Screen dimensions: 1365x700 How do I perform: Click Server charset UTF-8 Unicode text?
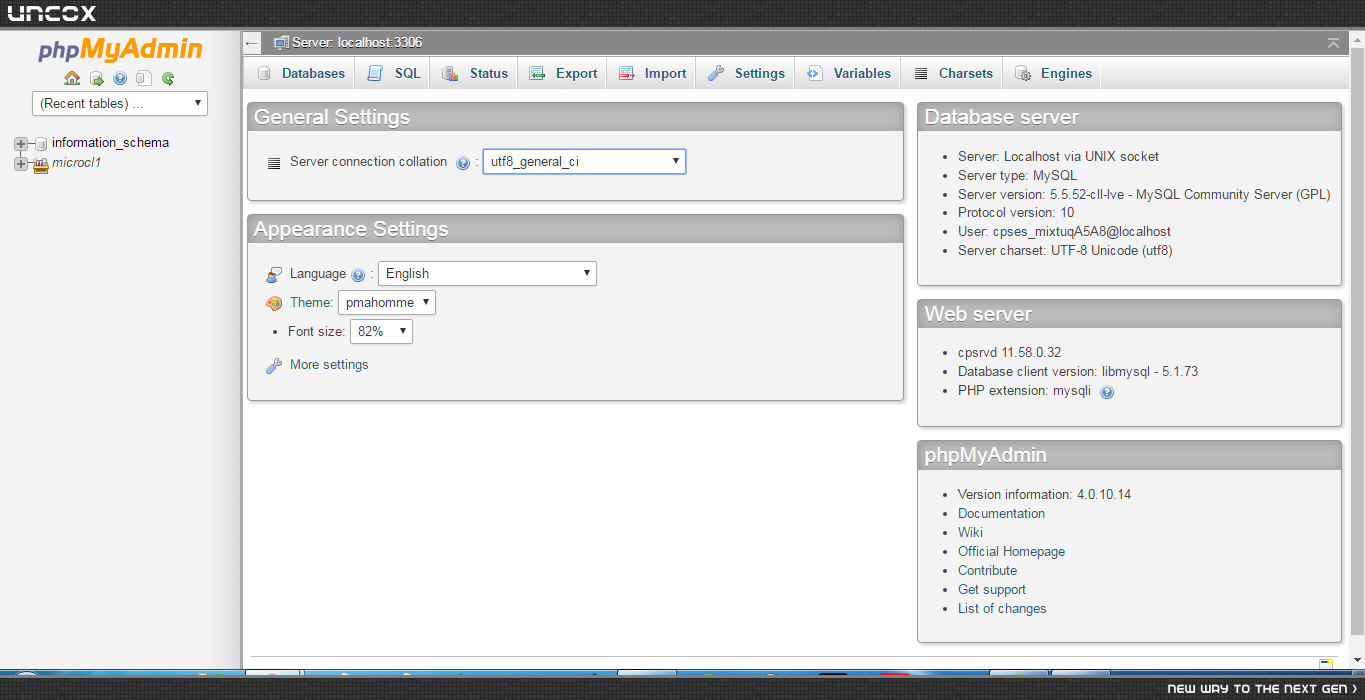(1065, 250)
